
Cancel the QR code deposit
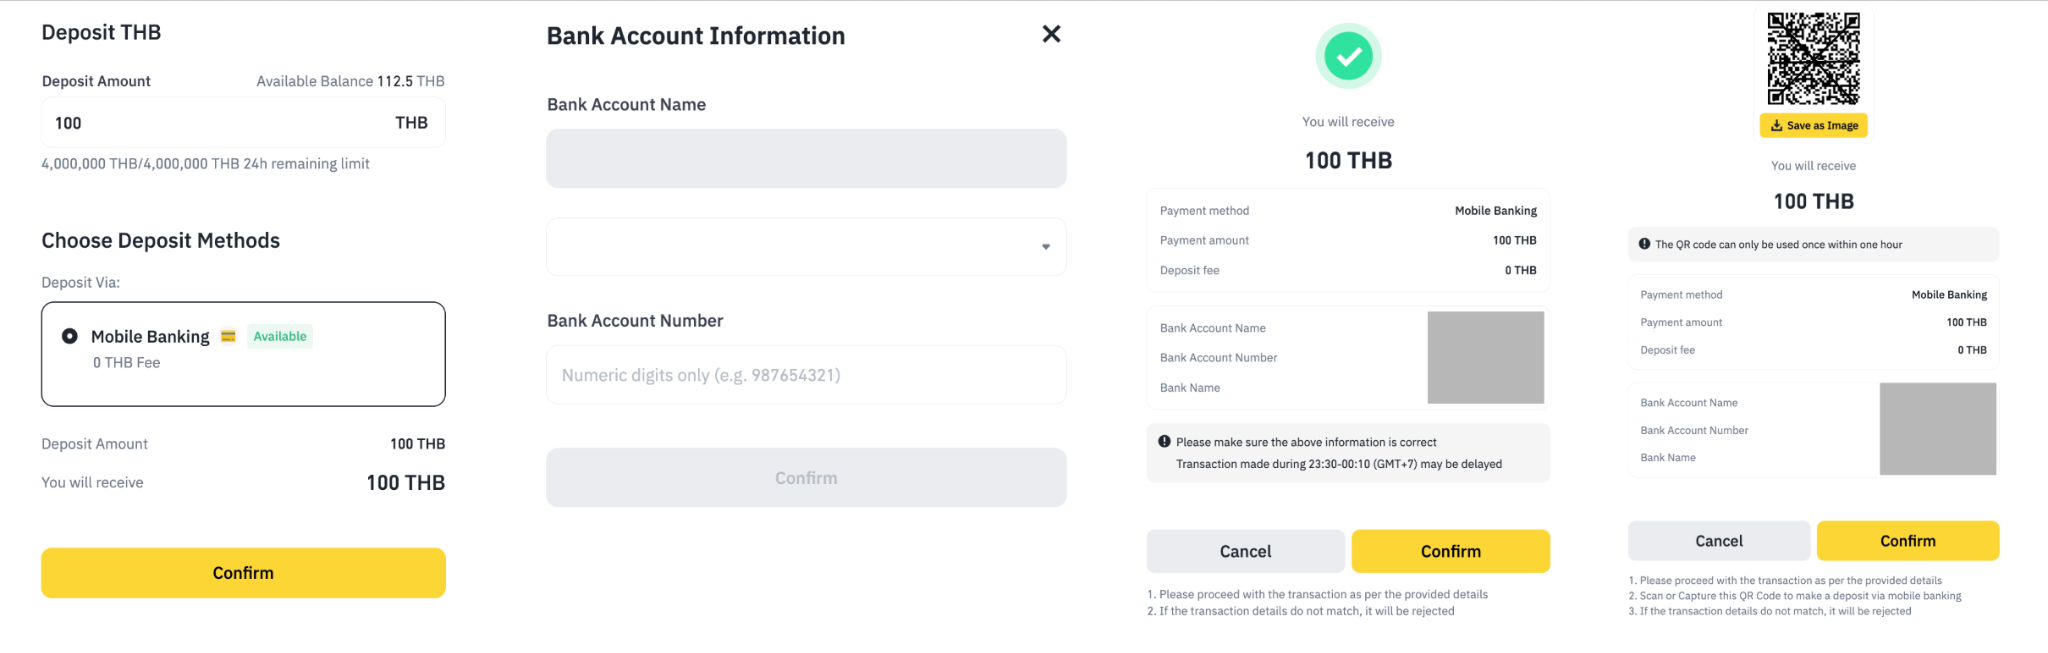coord(1718,541)
